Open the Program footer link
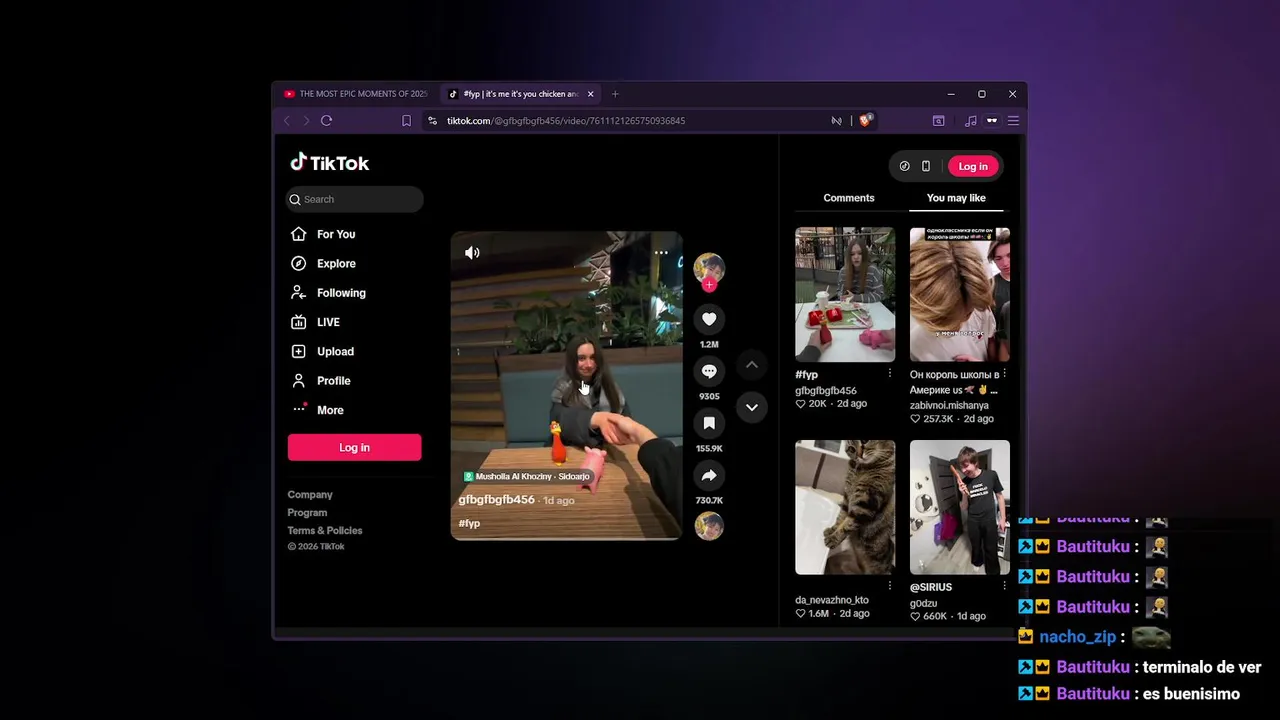1280x720 pixels. [x=307, y=513]
